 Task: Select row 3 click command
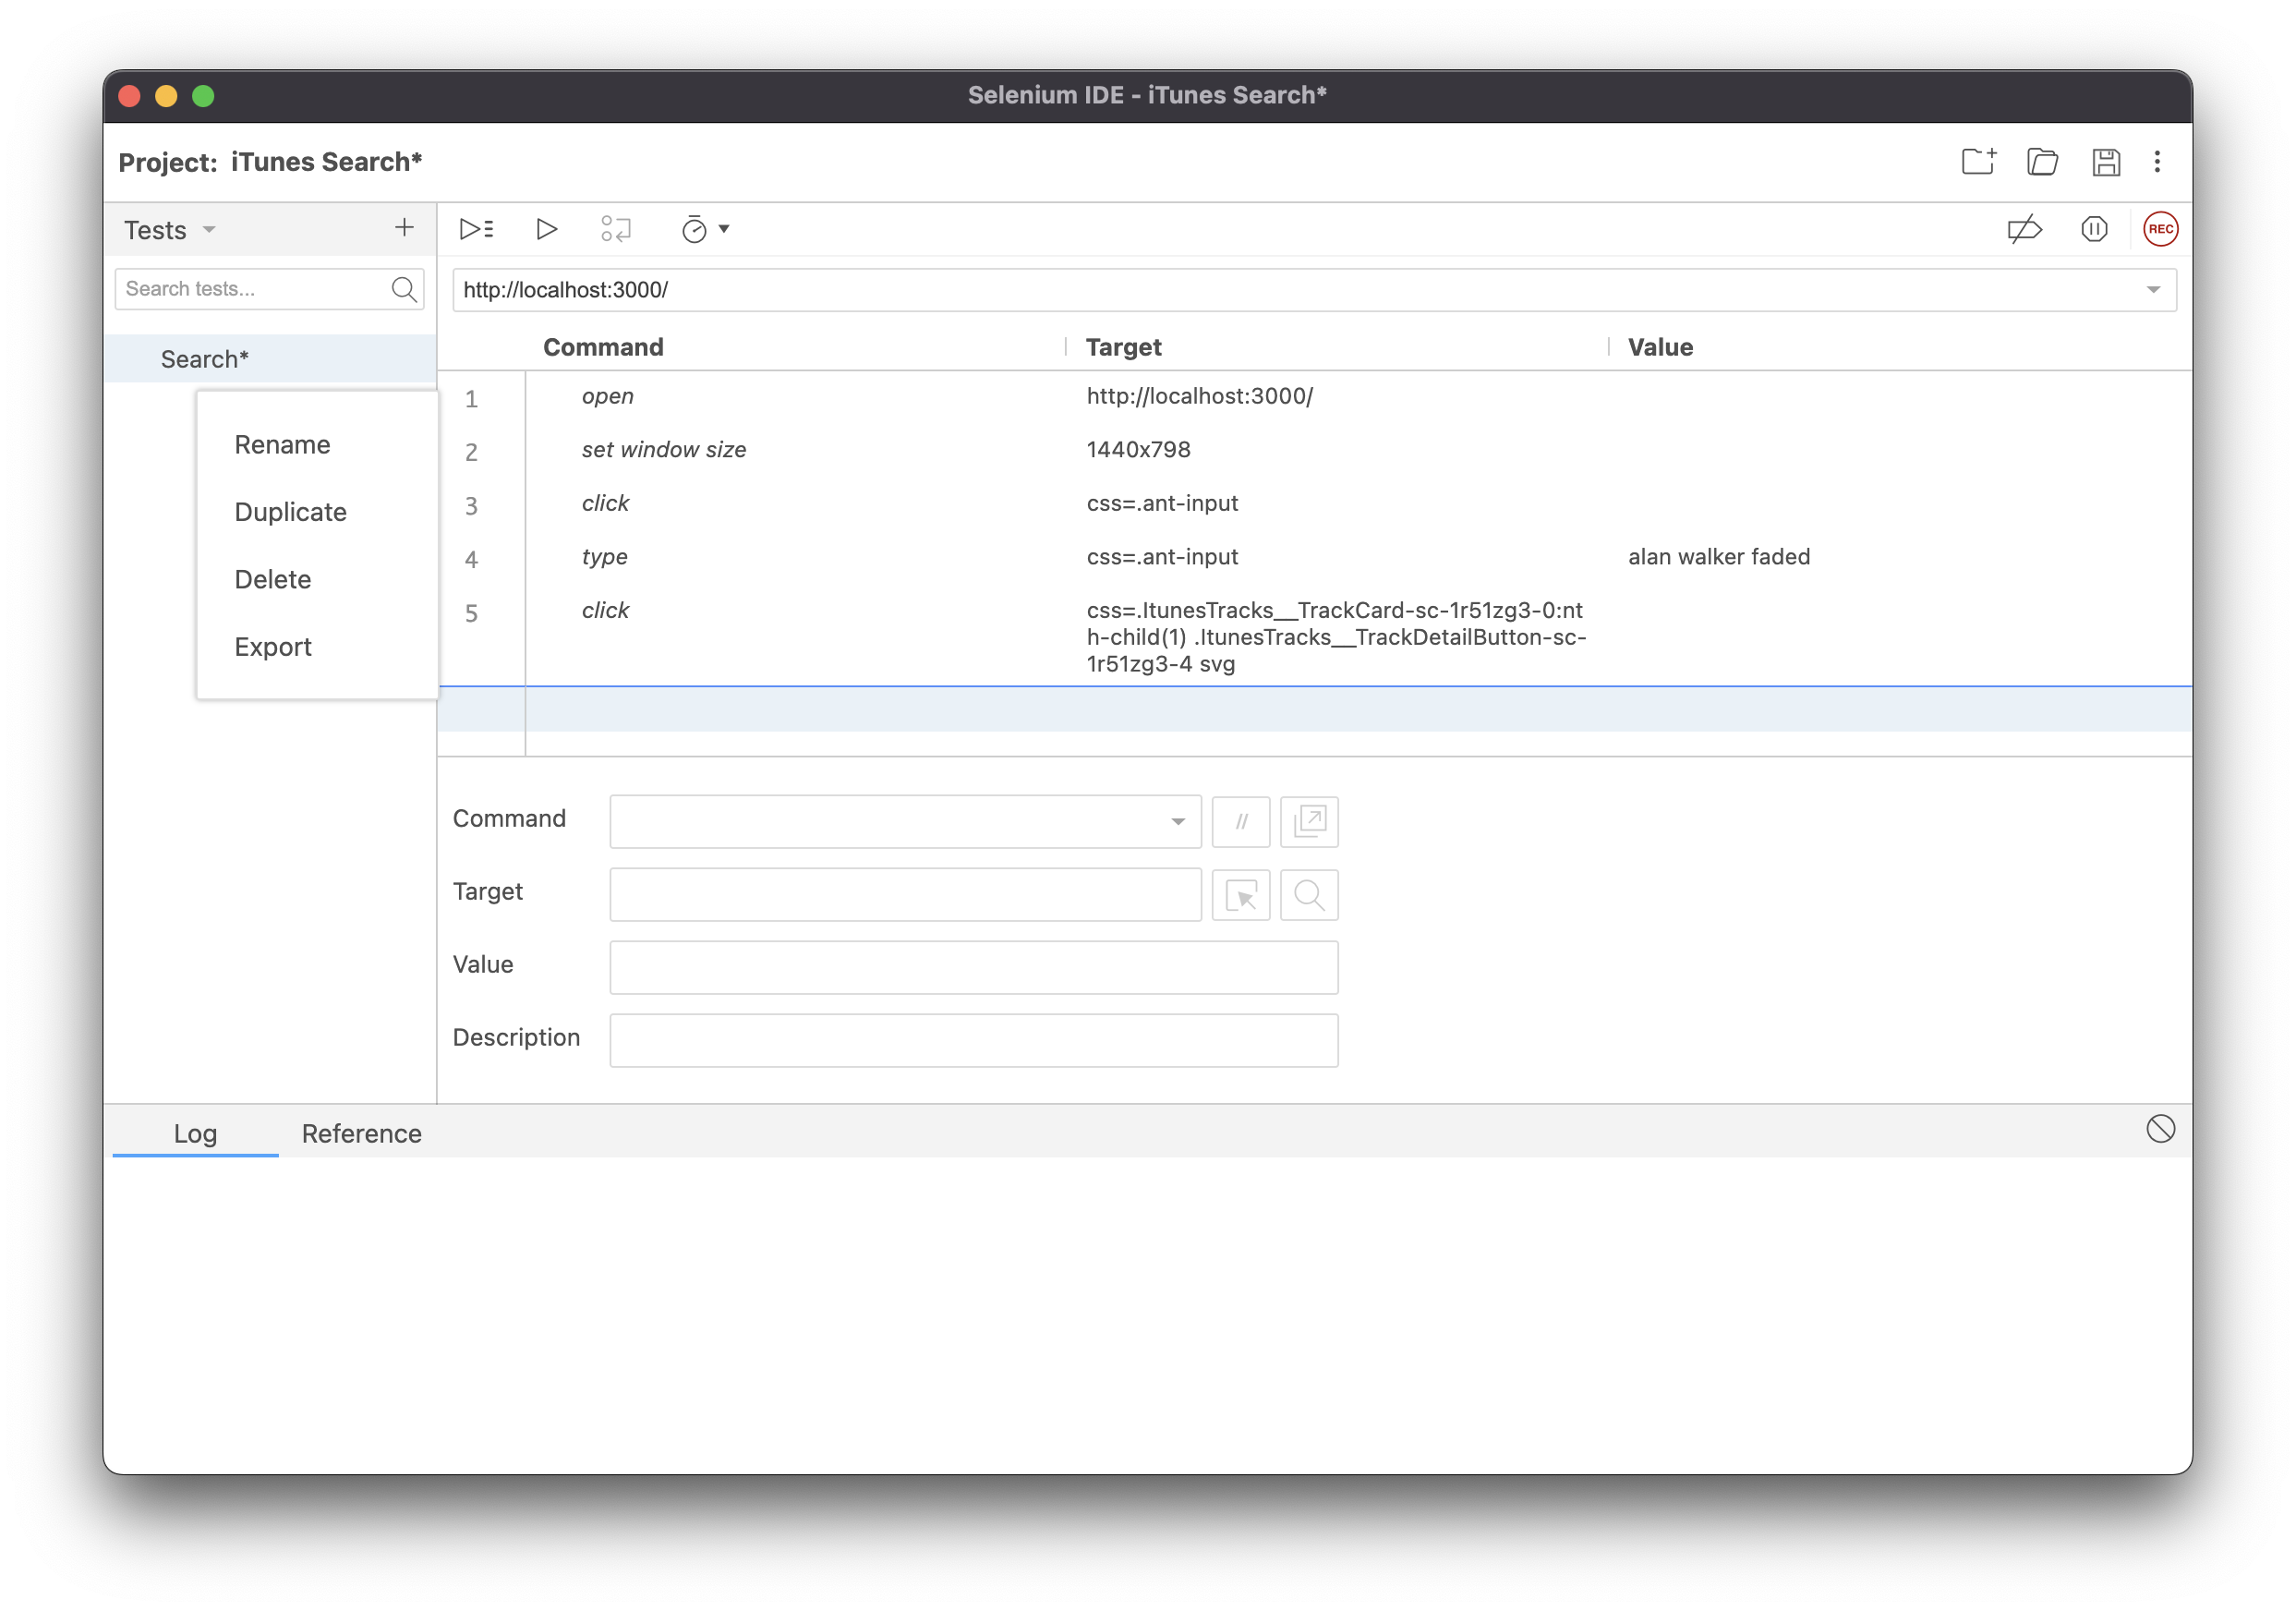click(1314, 504)
